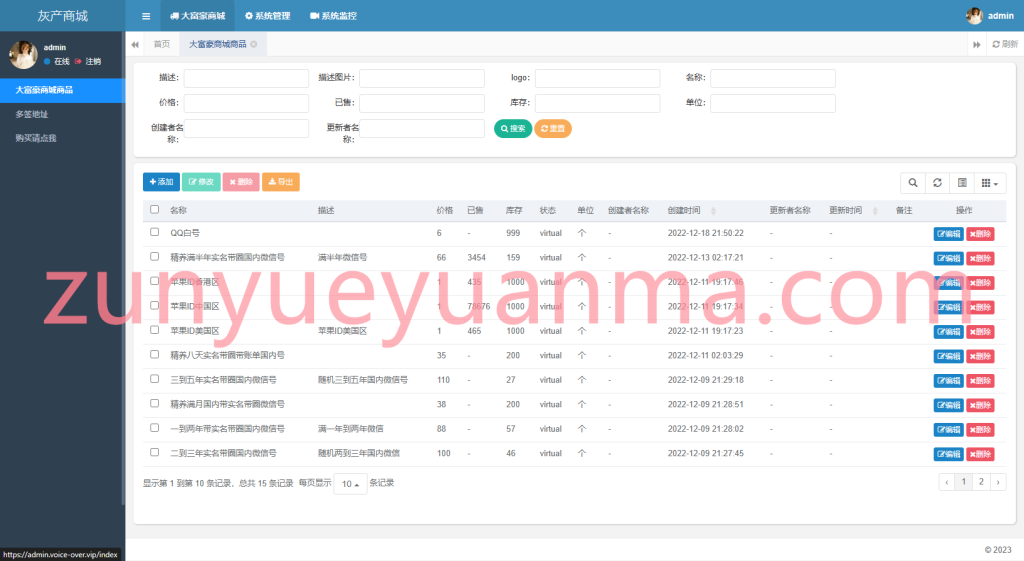Check the 三到五年实名带圈国内微信号 row checkbox
This screenshot has height=561, width=1024.
(155, 379)
